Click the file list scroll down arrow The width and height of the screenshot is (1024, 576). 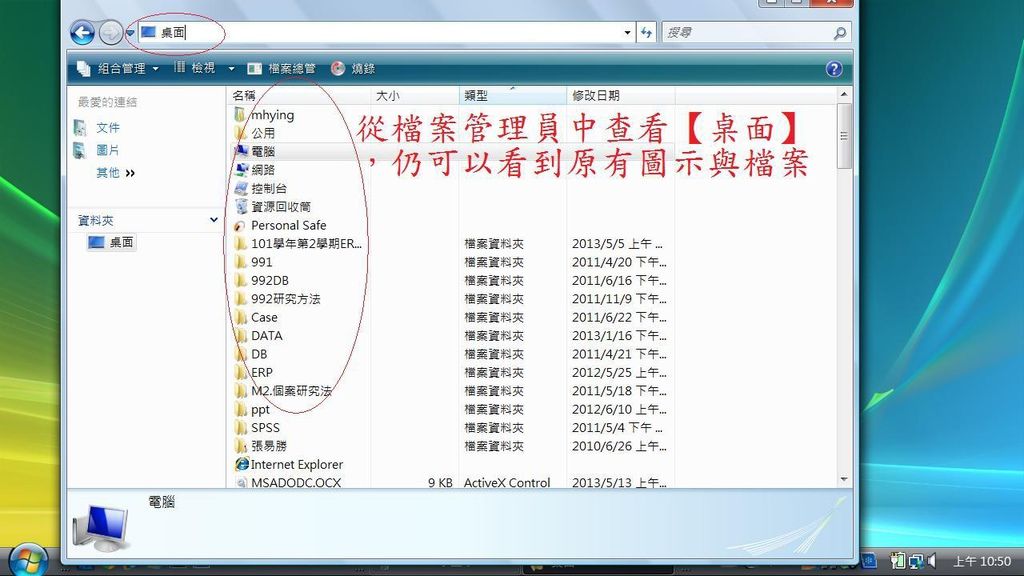[x=844, y=479]
